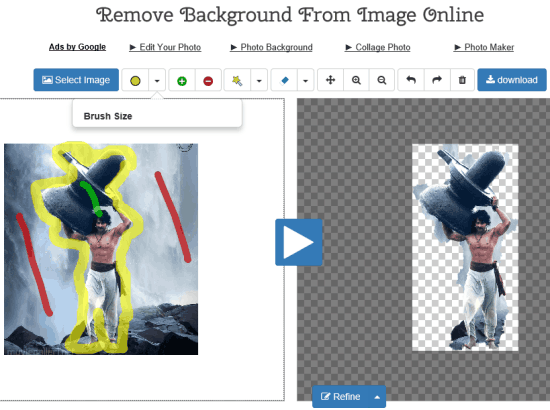Open the Collage Photo ad link
Image resolution: width=550 pixels, height=410 pixels.
(378, 47)
